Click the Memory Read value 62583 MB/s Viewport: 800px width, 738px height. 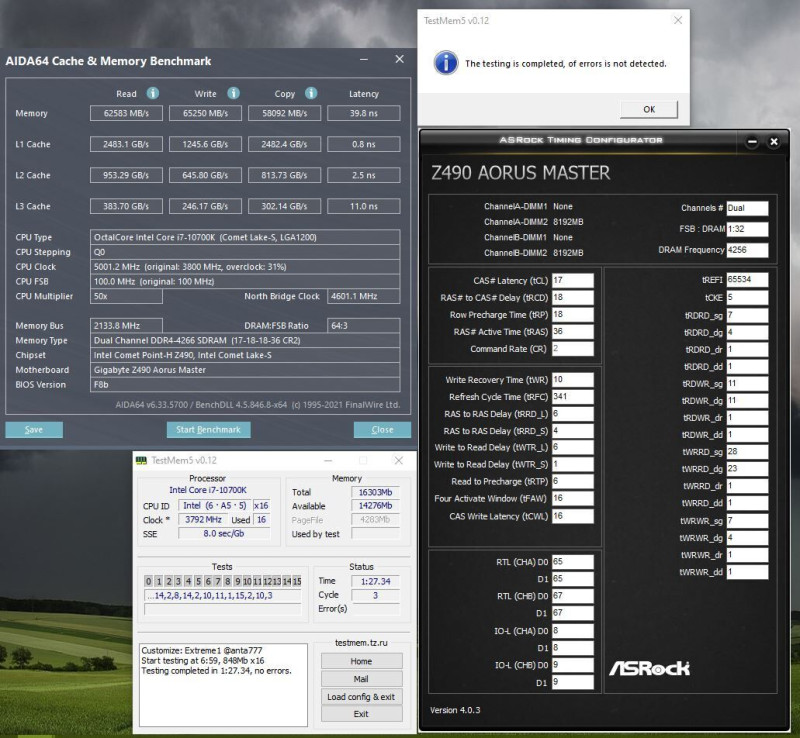click(126, 113)
